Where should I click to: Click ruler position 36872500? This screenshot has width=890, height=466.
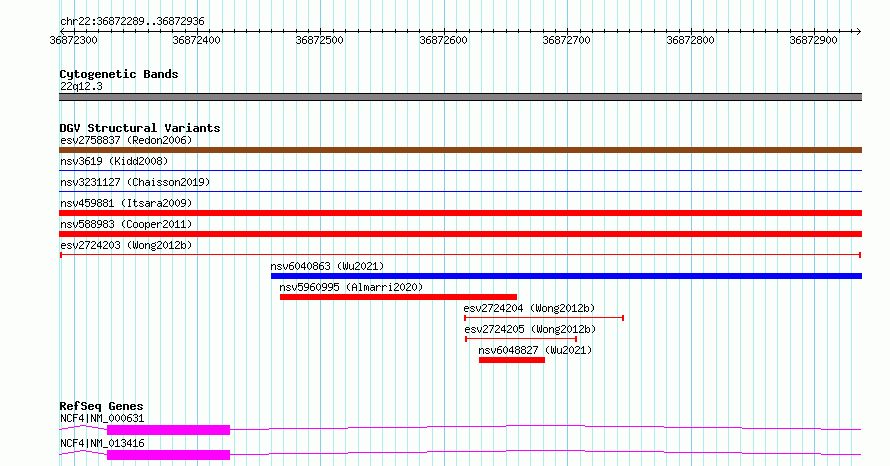(320, 40)
